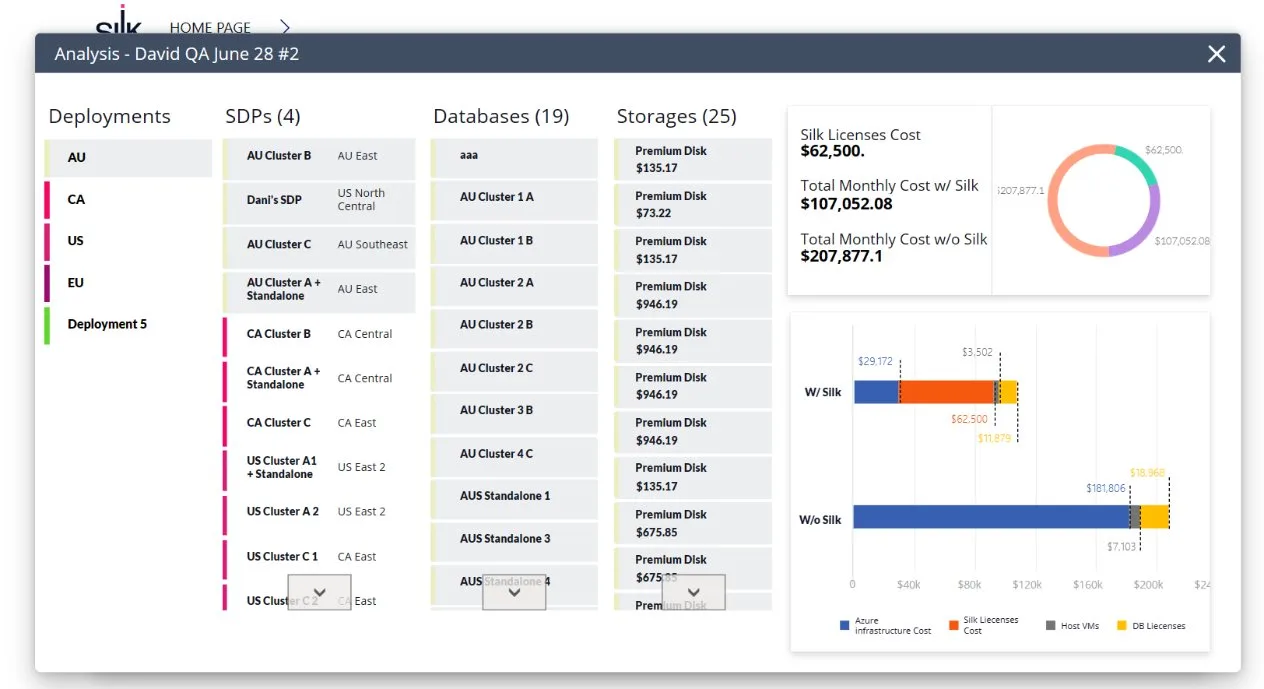Select Dani's SDP in US North Central

[318, 201]
